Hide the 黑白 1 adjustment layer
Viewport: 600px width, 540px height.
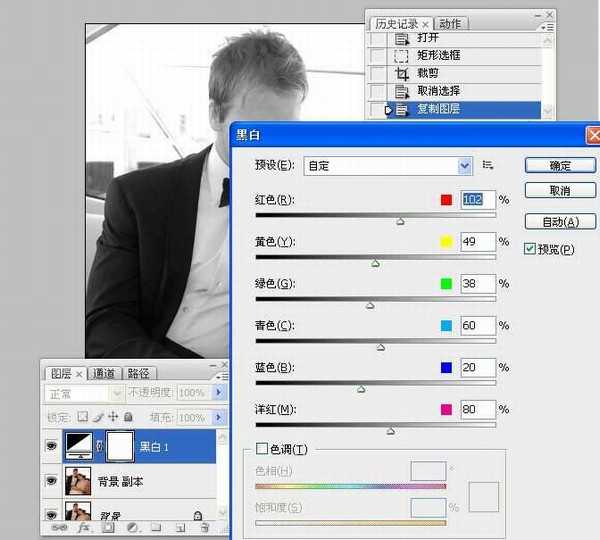[51, 447]
